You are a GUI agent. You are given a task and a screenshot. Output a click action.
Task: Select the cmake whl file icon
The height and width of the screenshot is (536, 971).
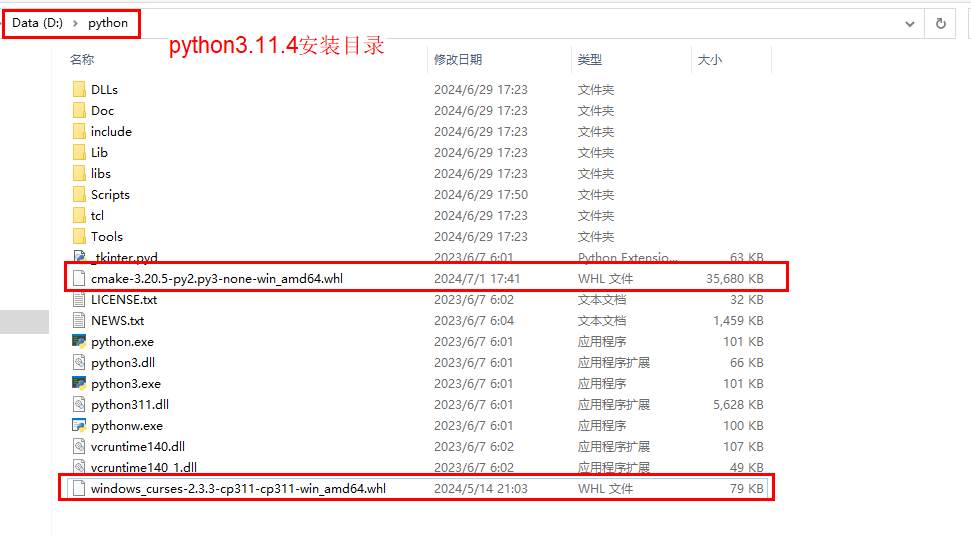coord(80,278)
